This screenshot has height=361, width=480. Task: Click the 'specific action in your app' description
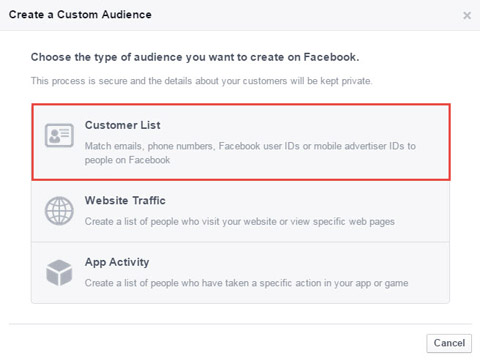tap(246, 283)
